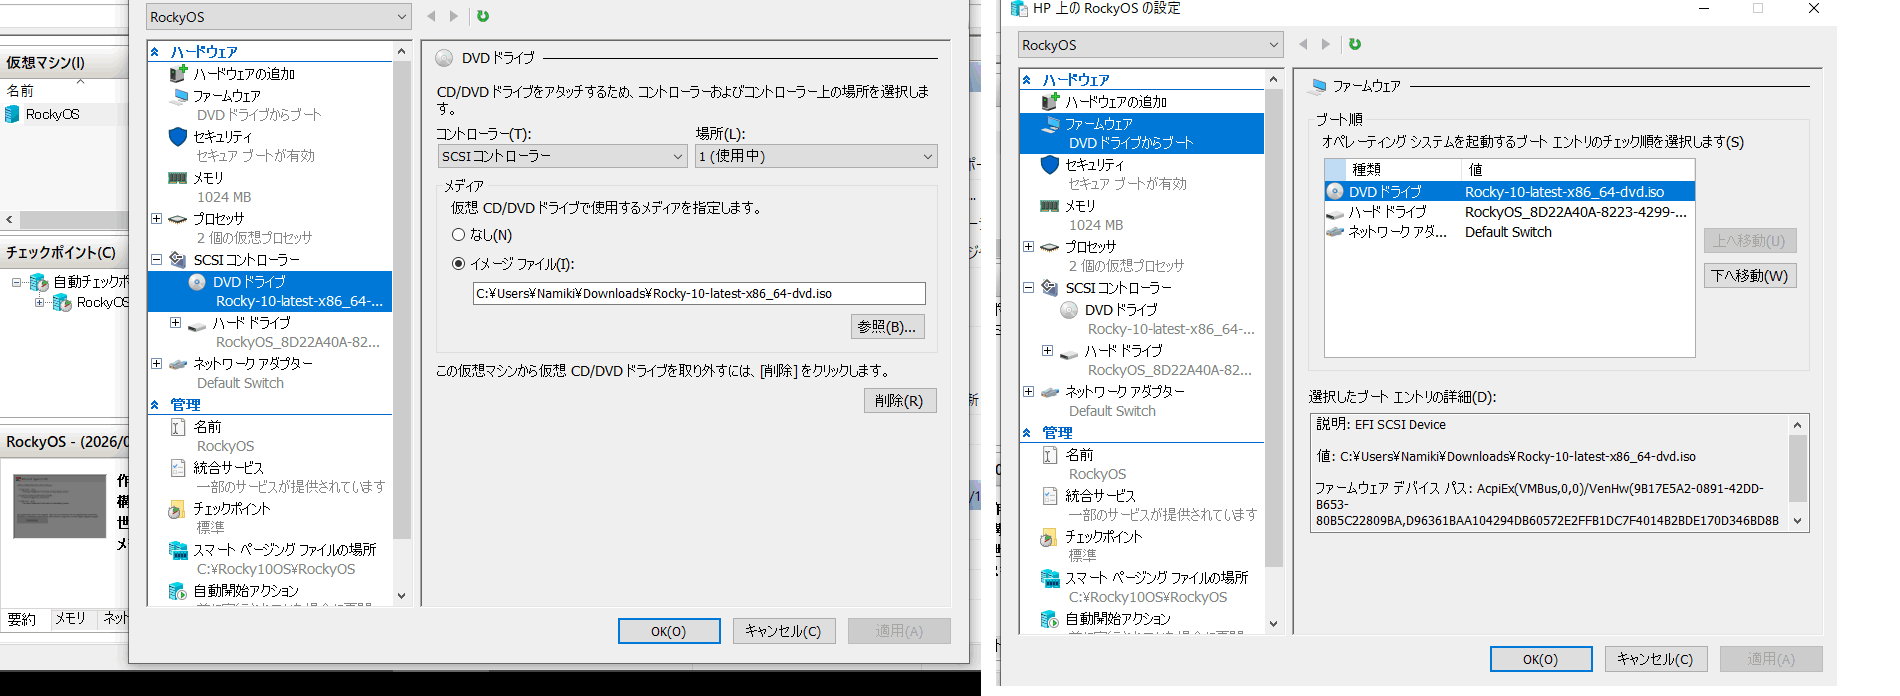The width and height of the screenshot is (1900, 696).
Task: Expand ネットワーク アダプター node in right window
Action: tap(1028, 391)
